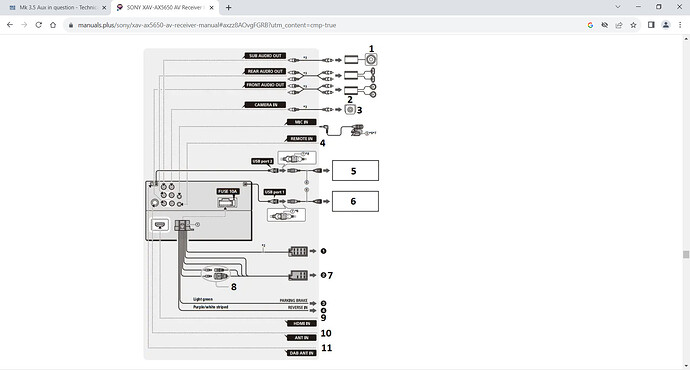Open the browser side panel
Screen dimensions: 690x370
[651, 25]
